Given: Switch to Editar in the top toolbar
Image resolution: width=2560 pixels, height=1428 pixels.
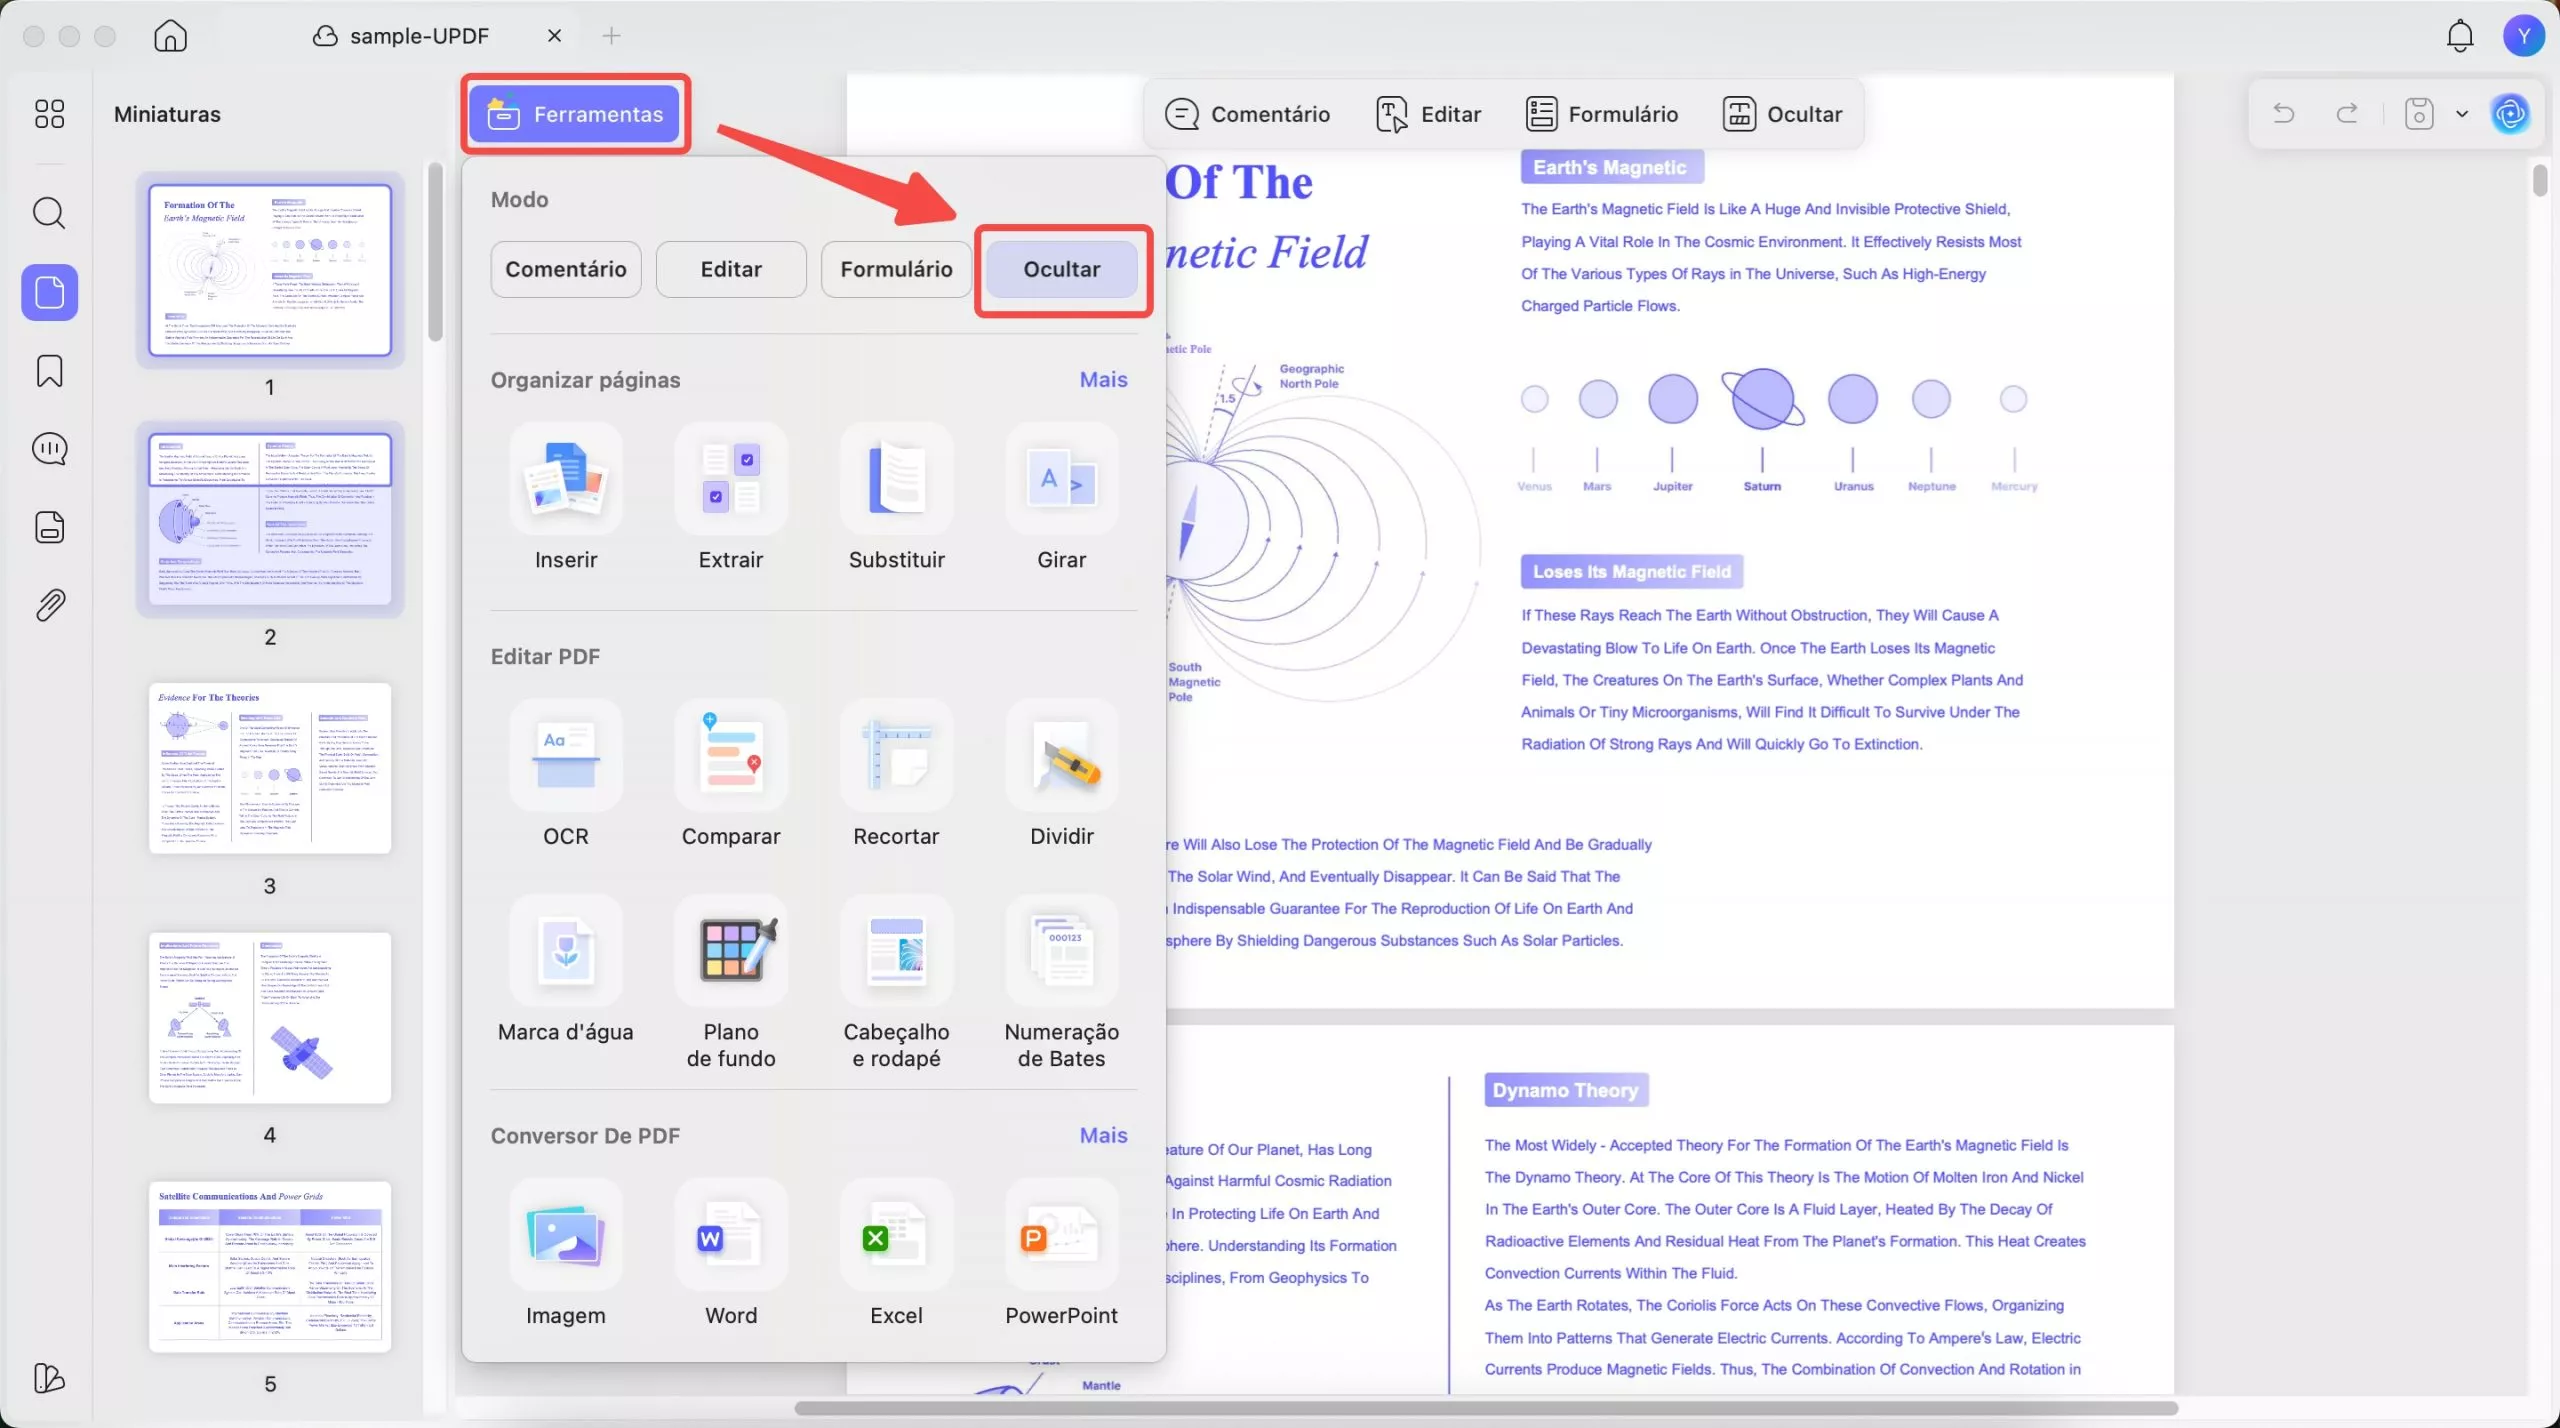Looking at the screenshot, I should 1429,114.
